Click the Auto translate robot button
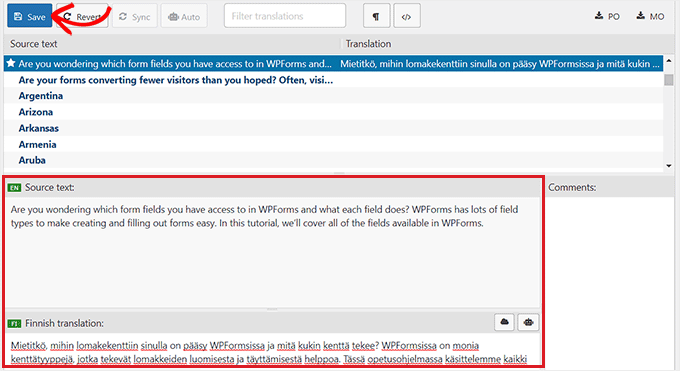The image size is (680, 371). (184, 16)
